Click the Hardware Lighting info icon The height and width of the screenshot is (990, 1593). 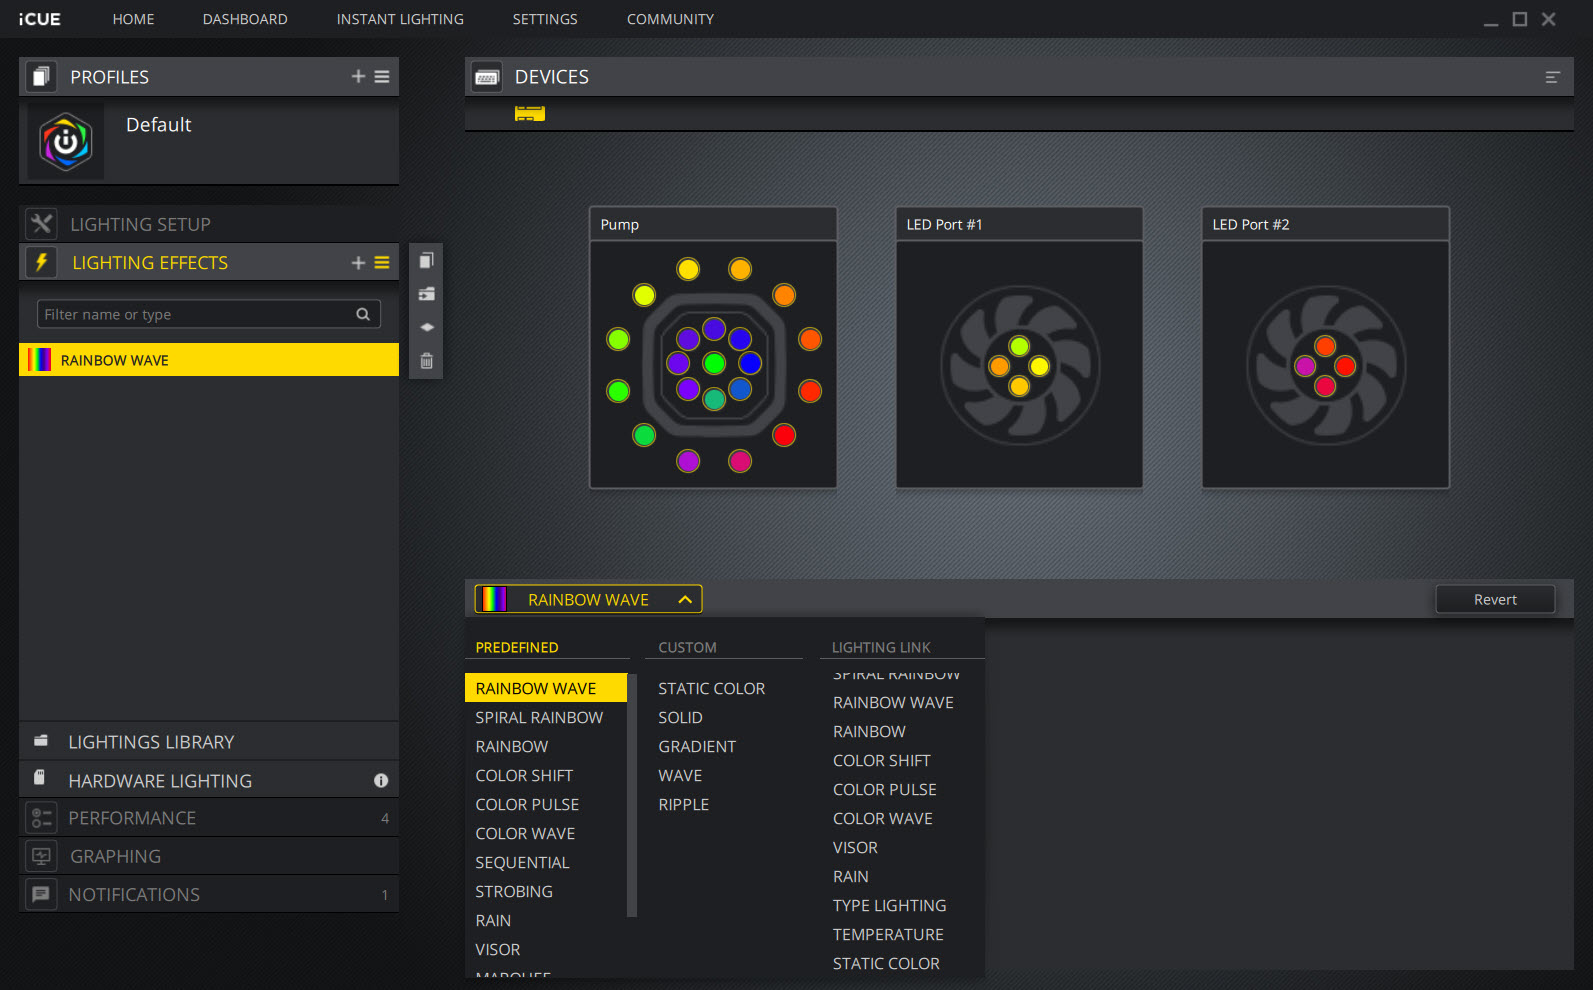coord(381,780)
